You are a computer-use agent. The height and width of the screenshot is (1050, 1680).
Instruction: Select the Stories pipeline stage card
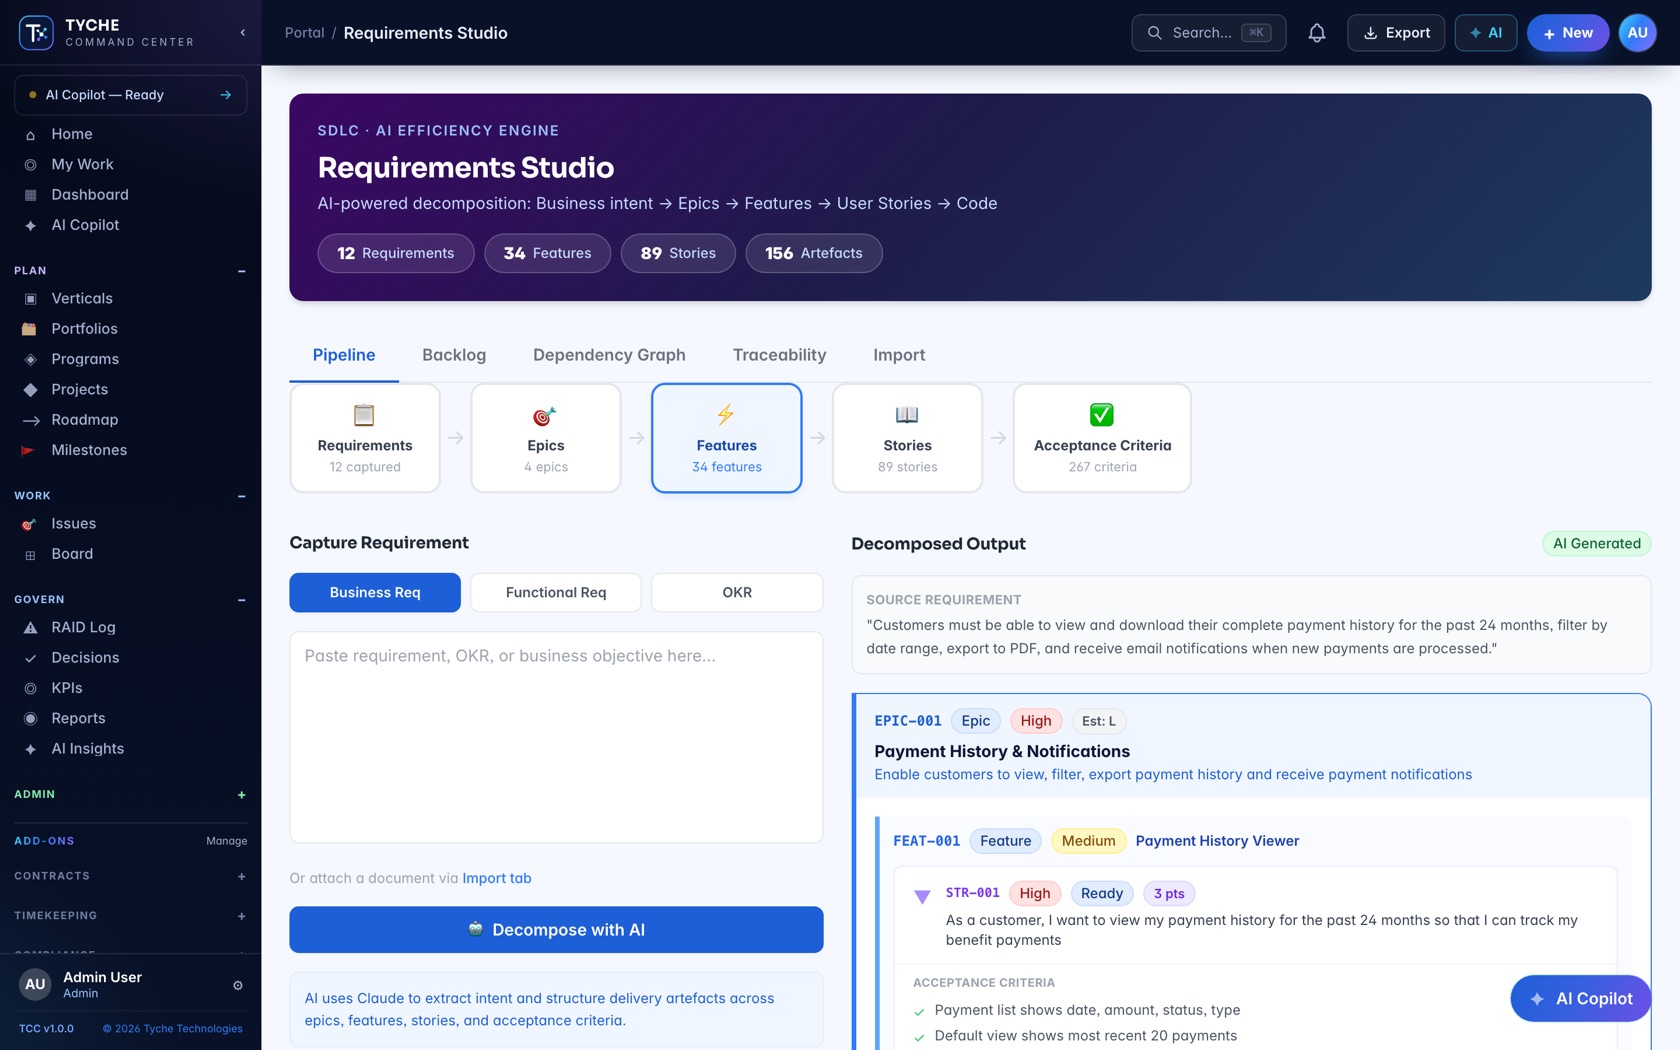tap(908, 438)
